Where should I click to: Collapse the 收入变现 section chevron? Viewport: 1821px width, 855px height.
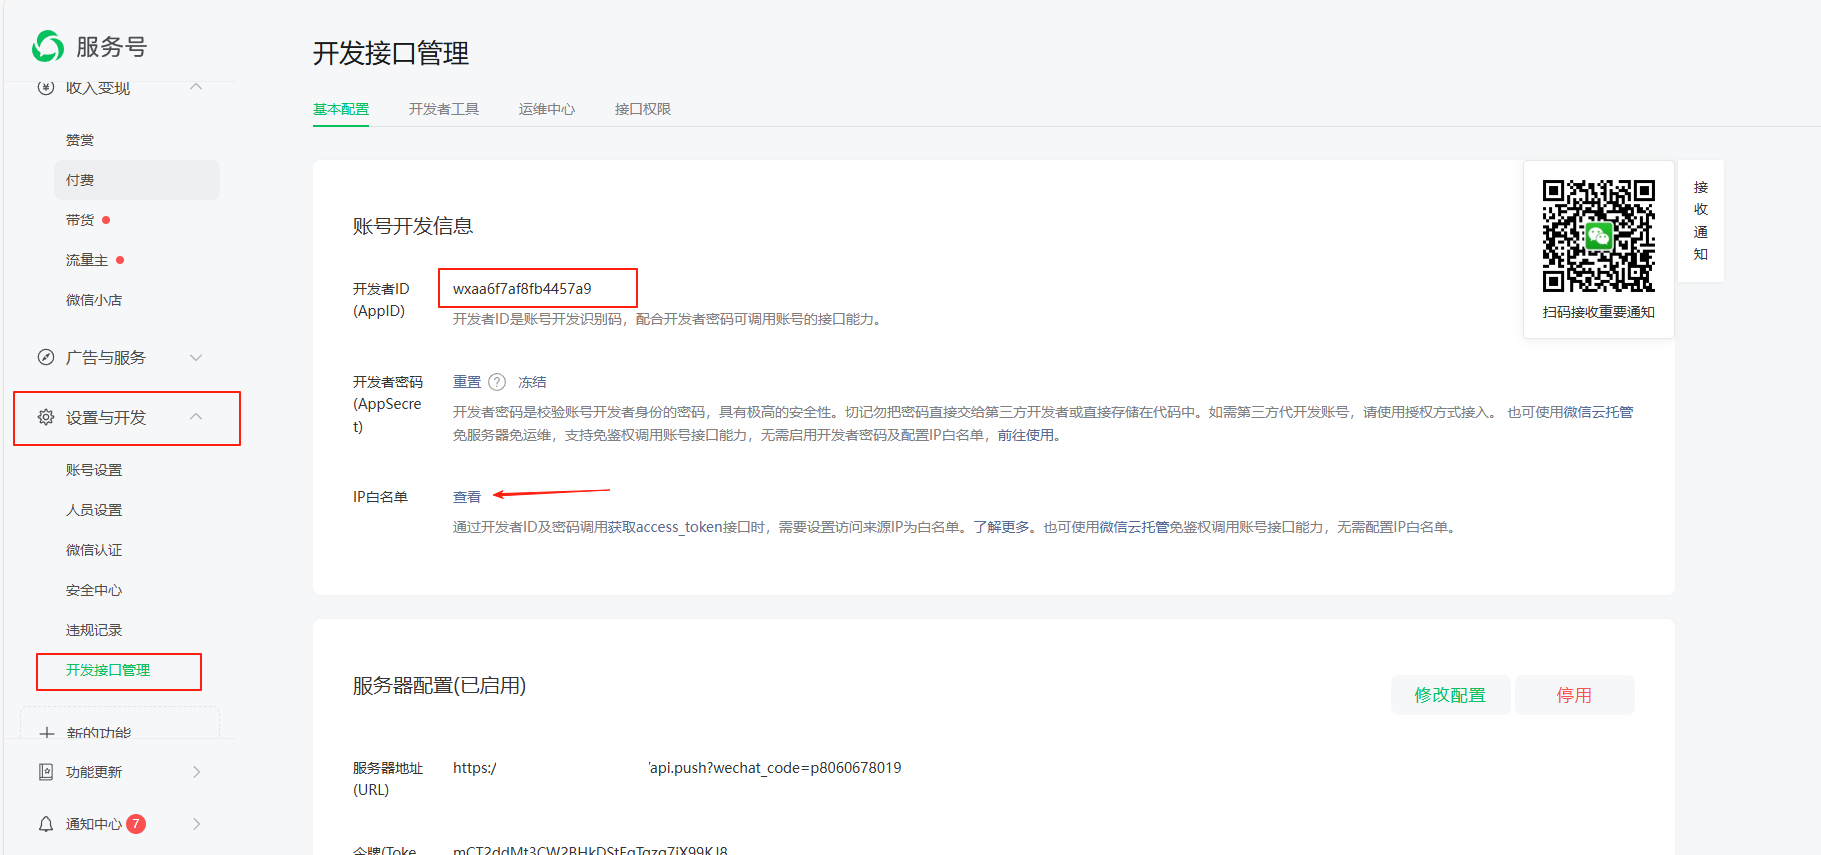(x=196, y=88)
